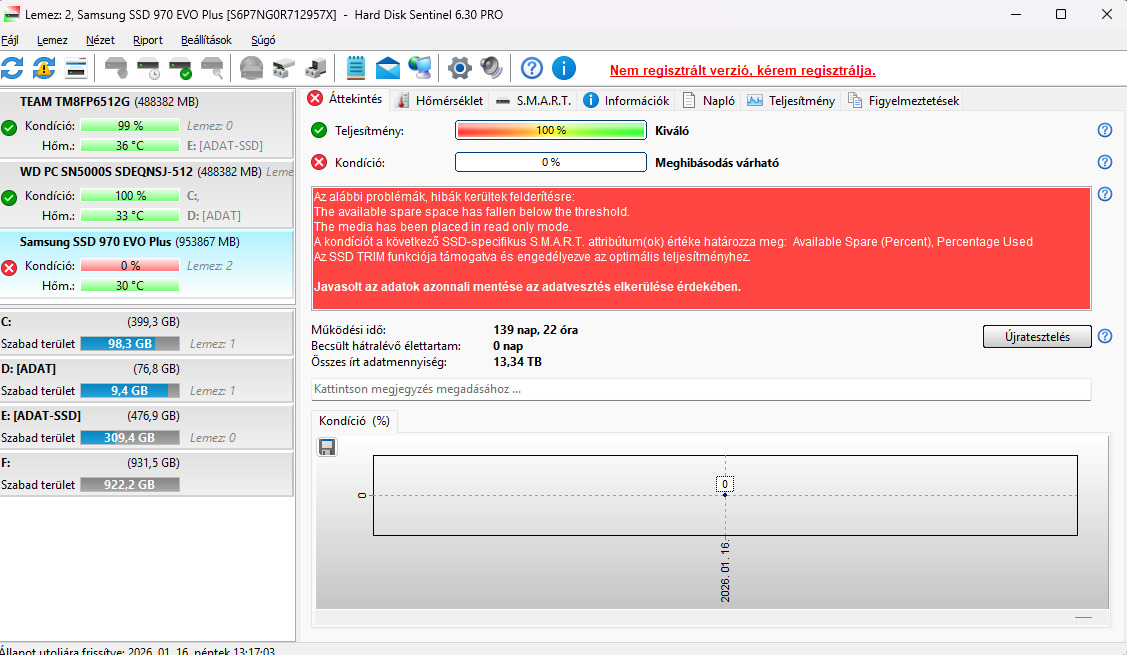This screenshot has width=1127, height=655.
Task: Click the 139 nap, 22 óra value
Action: pyautogui.click(x=535, y=330)
